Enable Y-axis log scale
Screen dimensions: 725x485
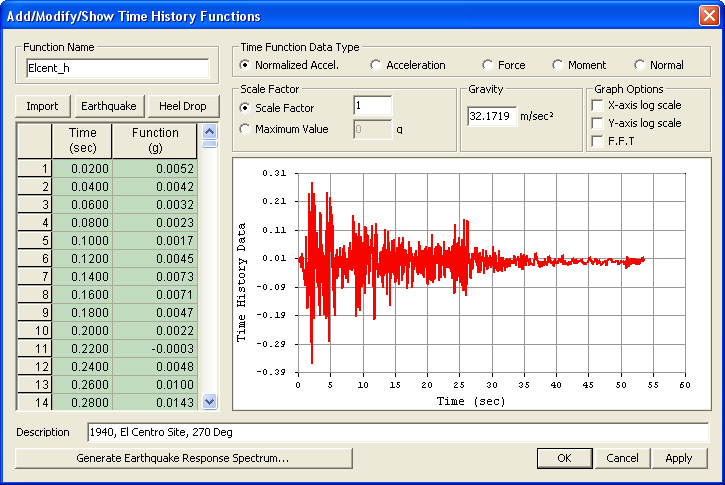click(x=637, y=123)
